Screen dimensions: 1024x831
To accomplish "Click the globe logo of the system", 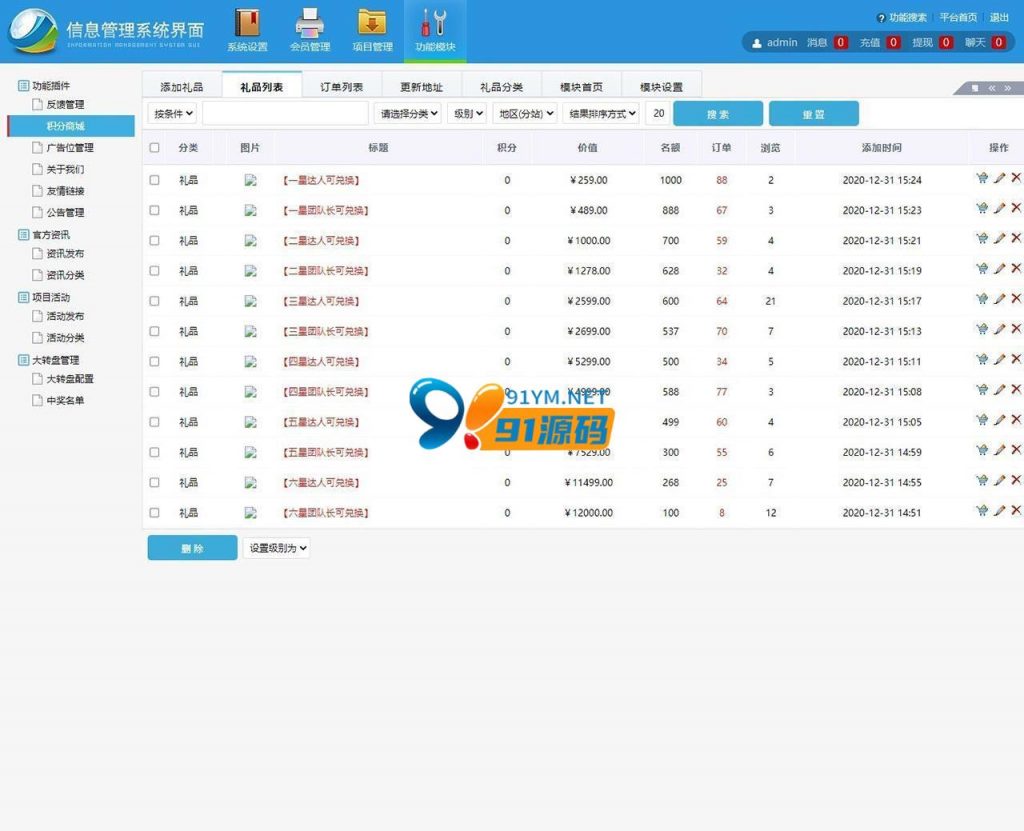I will (33, 30).
